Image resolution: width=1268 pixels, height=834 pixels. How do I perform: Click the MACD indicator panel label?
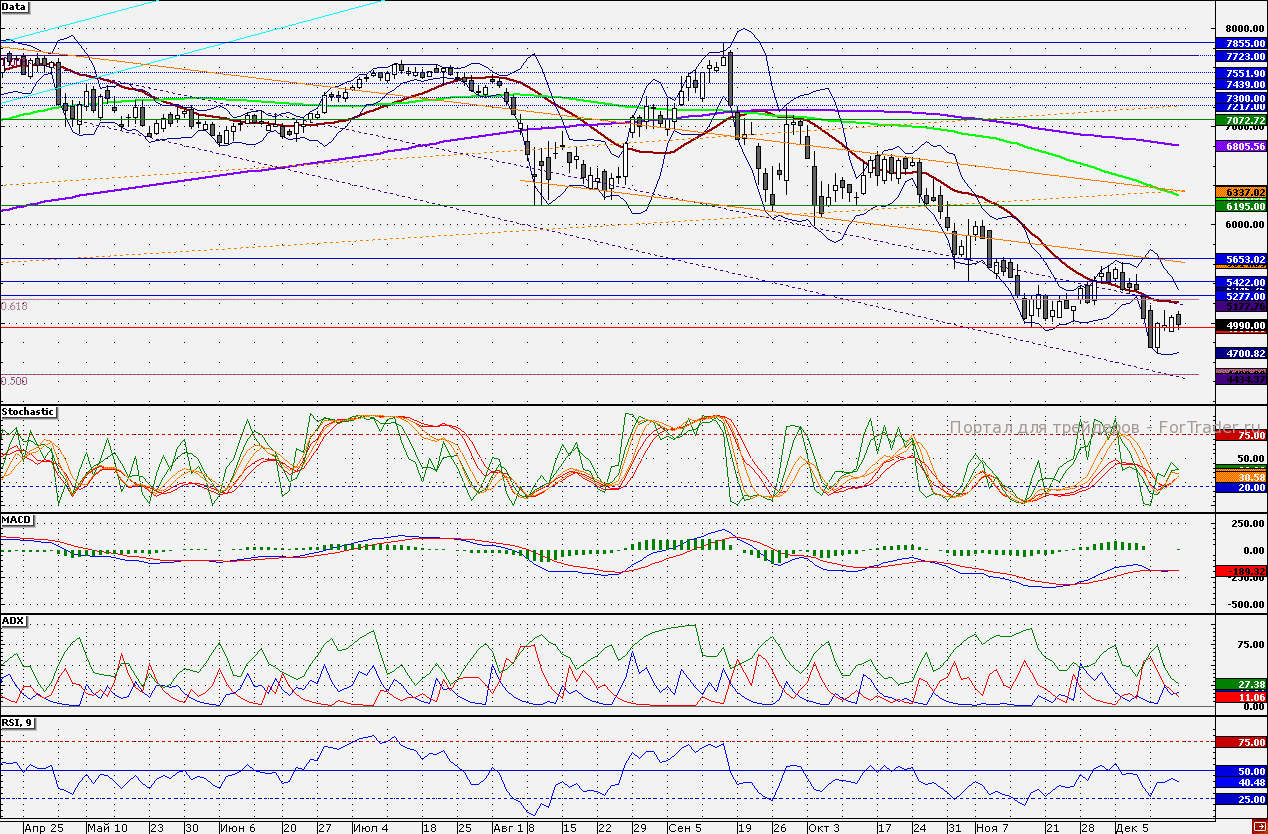[16, 520]
